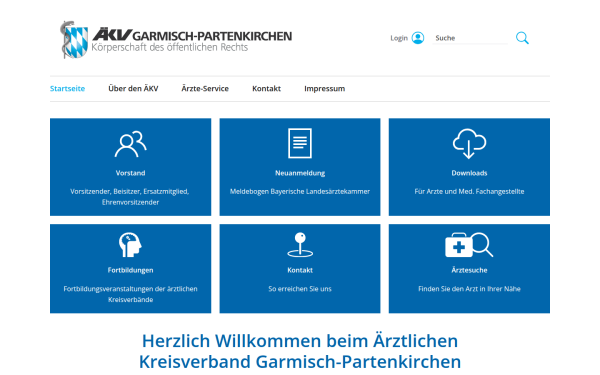Click the ÄKV Garmisch-Partenkirchen crest logo

[74, 40]
